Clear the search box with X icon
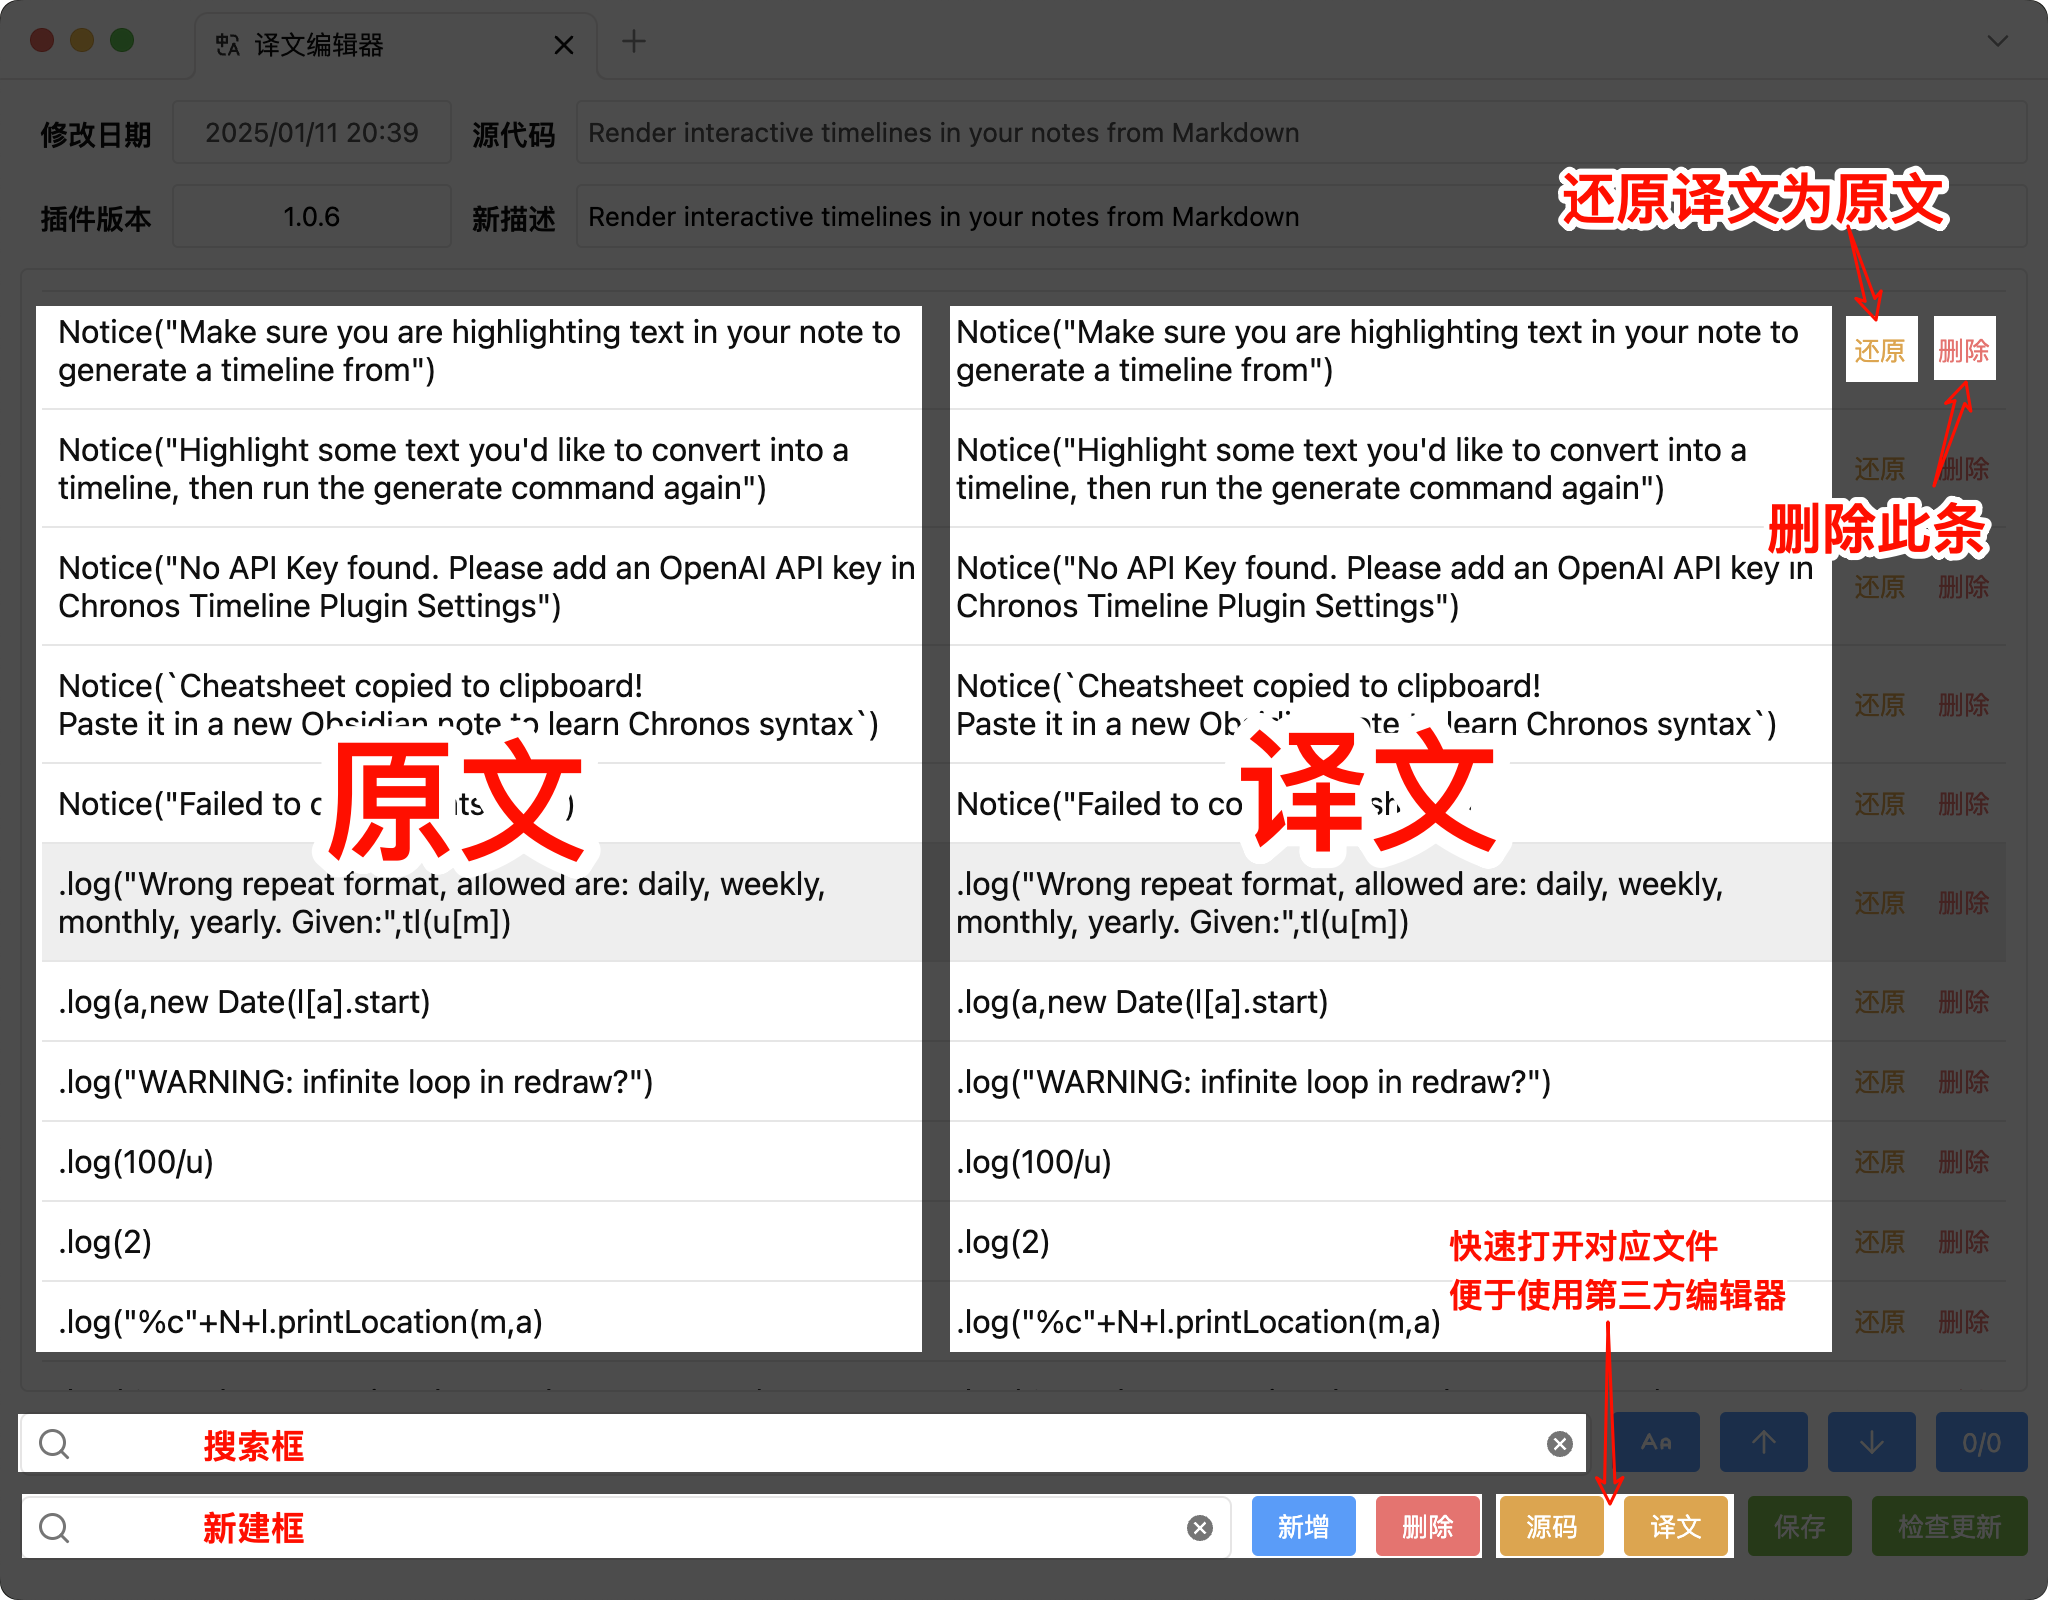 1560,1444
